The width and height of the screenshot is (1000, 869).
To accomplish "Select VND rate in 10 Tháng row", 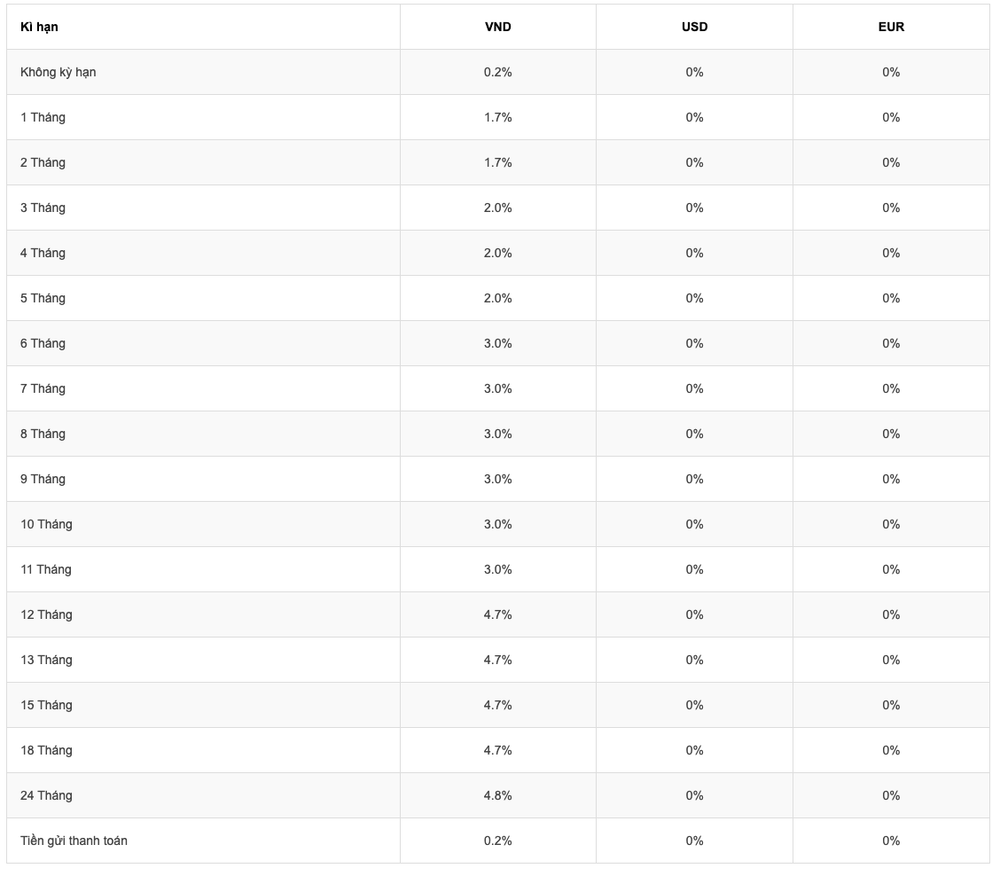I will [498, 524].
